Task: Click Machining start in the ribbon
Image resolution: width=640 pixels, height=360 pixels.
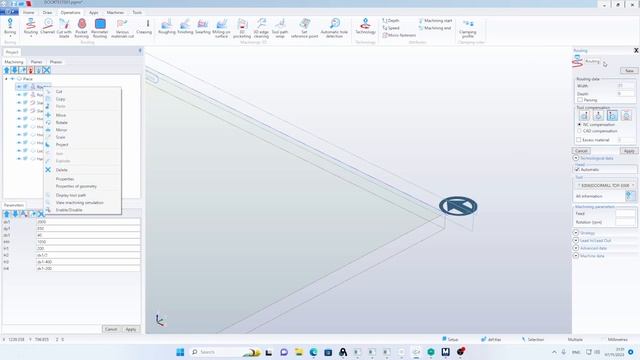Action: pyautogui.click(x=435, y=20)
